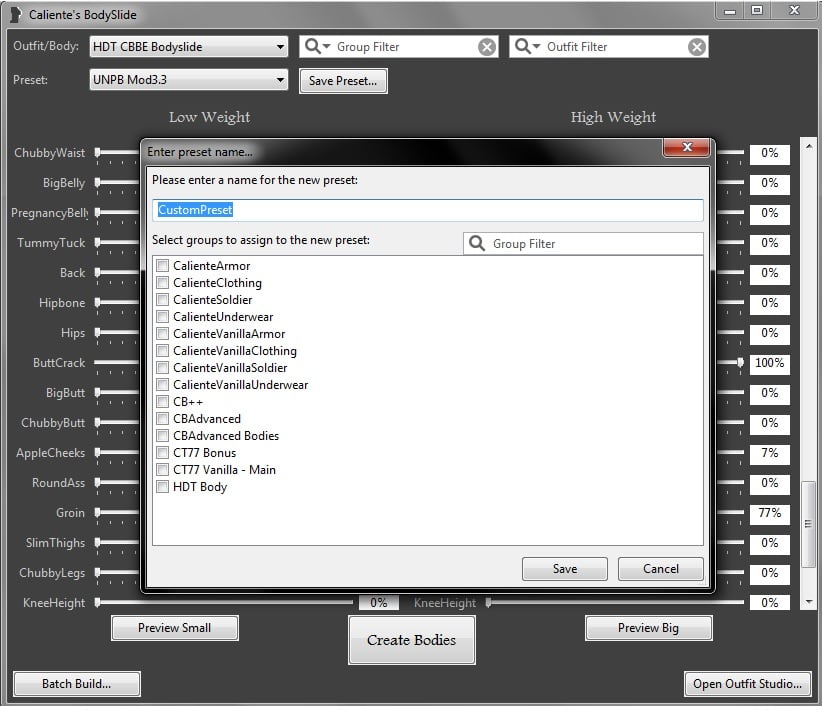Check the HDT Body group
822x710 pixels.
(163, 487)
